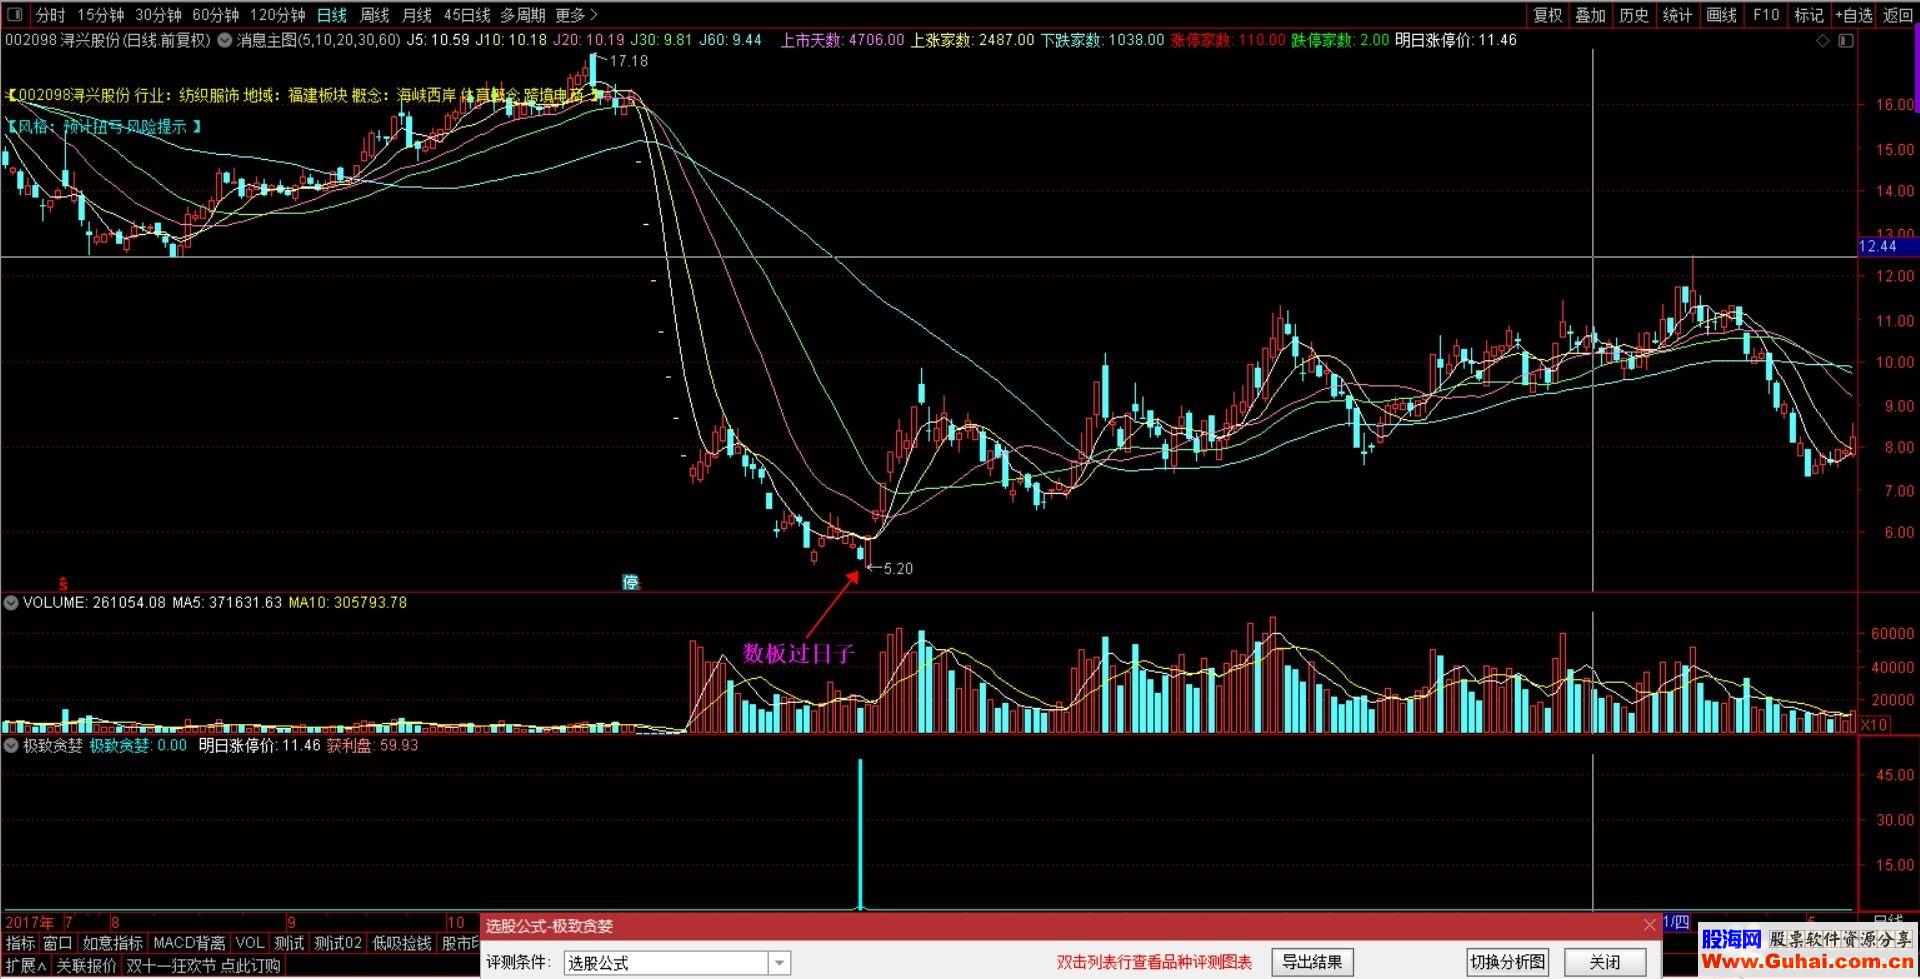Screen dimensions: 1920x979
Task: Click the 风格: 预计扭亏风险提示 text line
Action: pyautogui.click(x=105, y=127)
